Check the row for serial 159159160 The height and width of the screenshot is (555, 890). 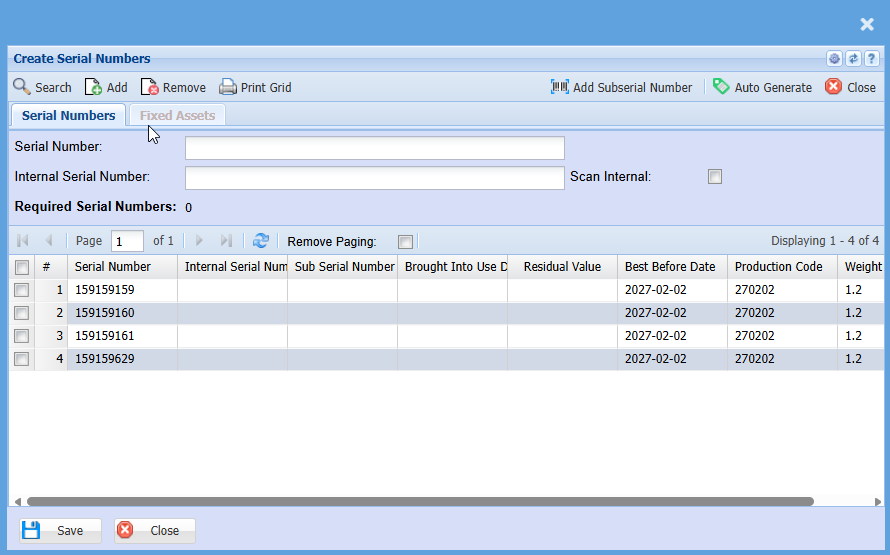click(21, 313)
